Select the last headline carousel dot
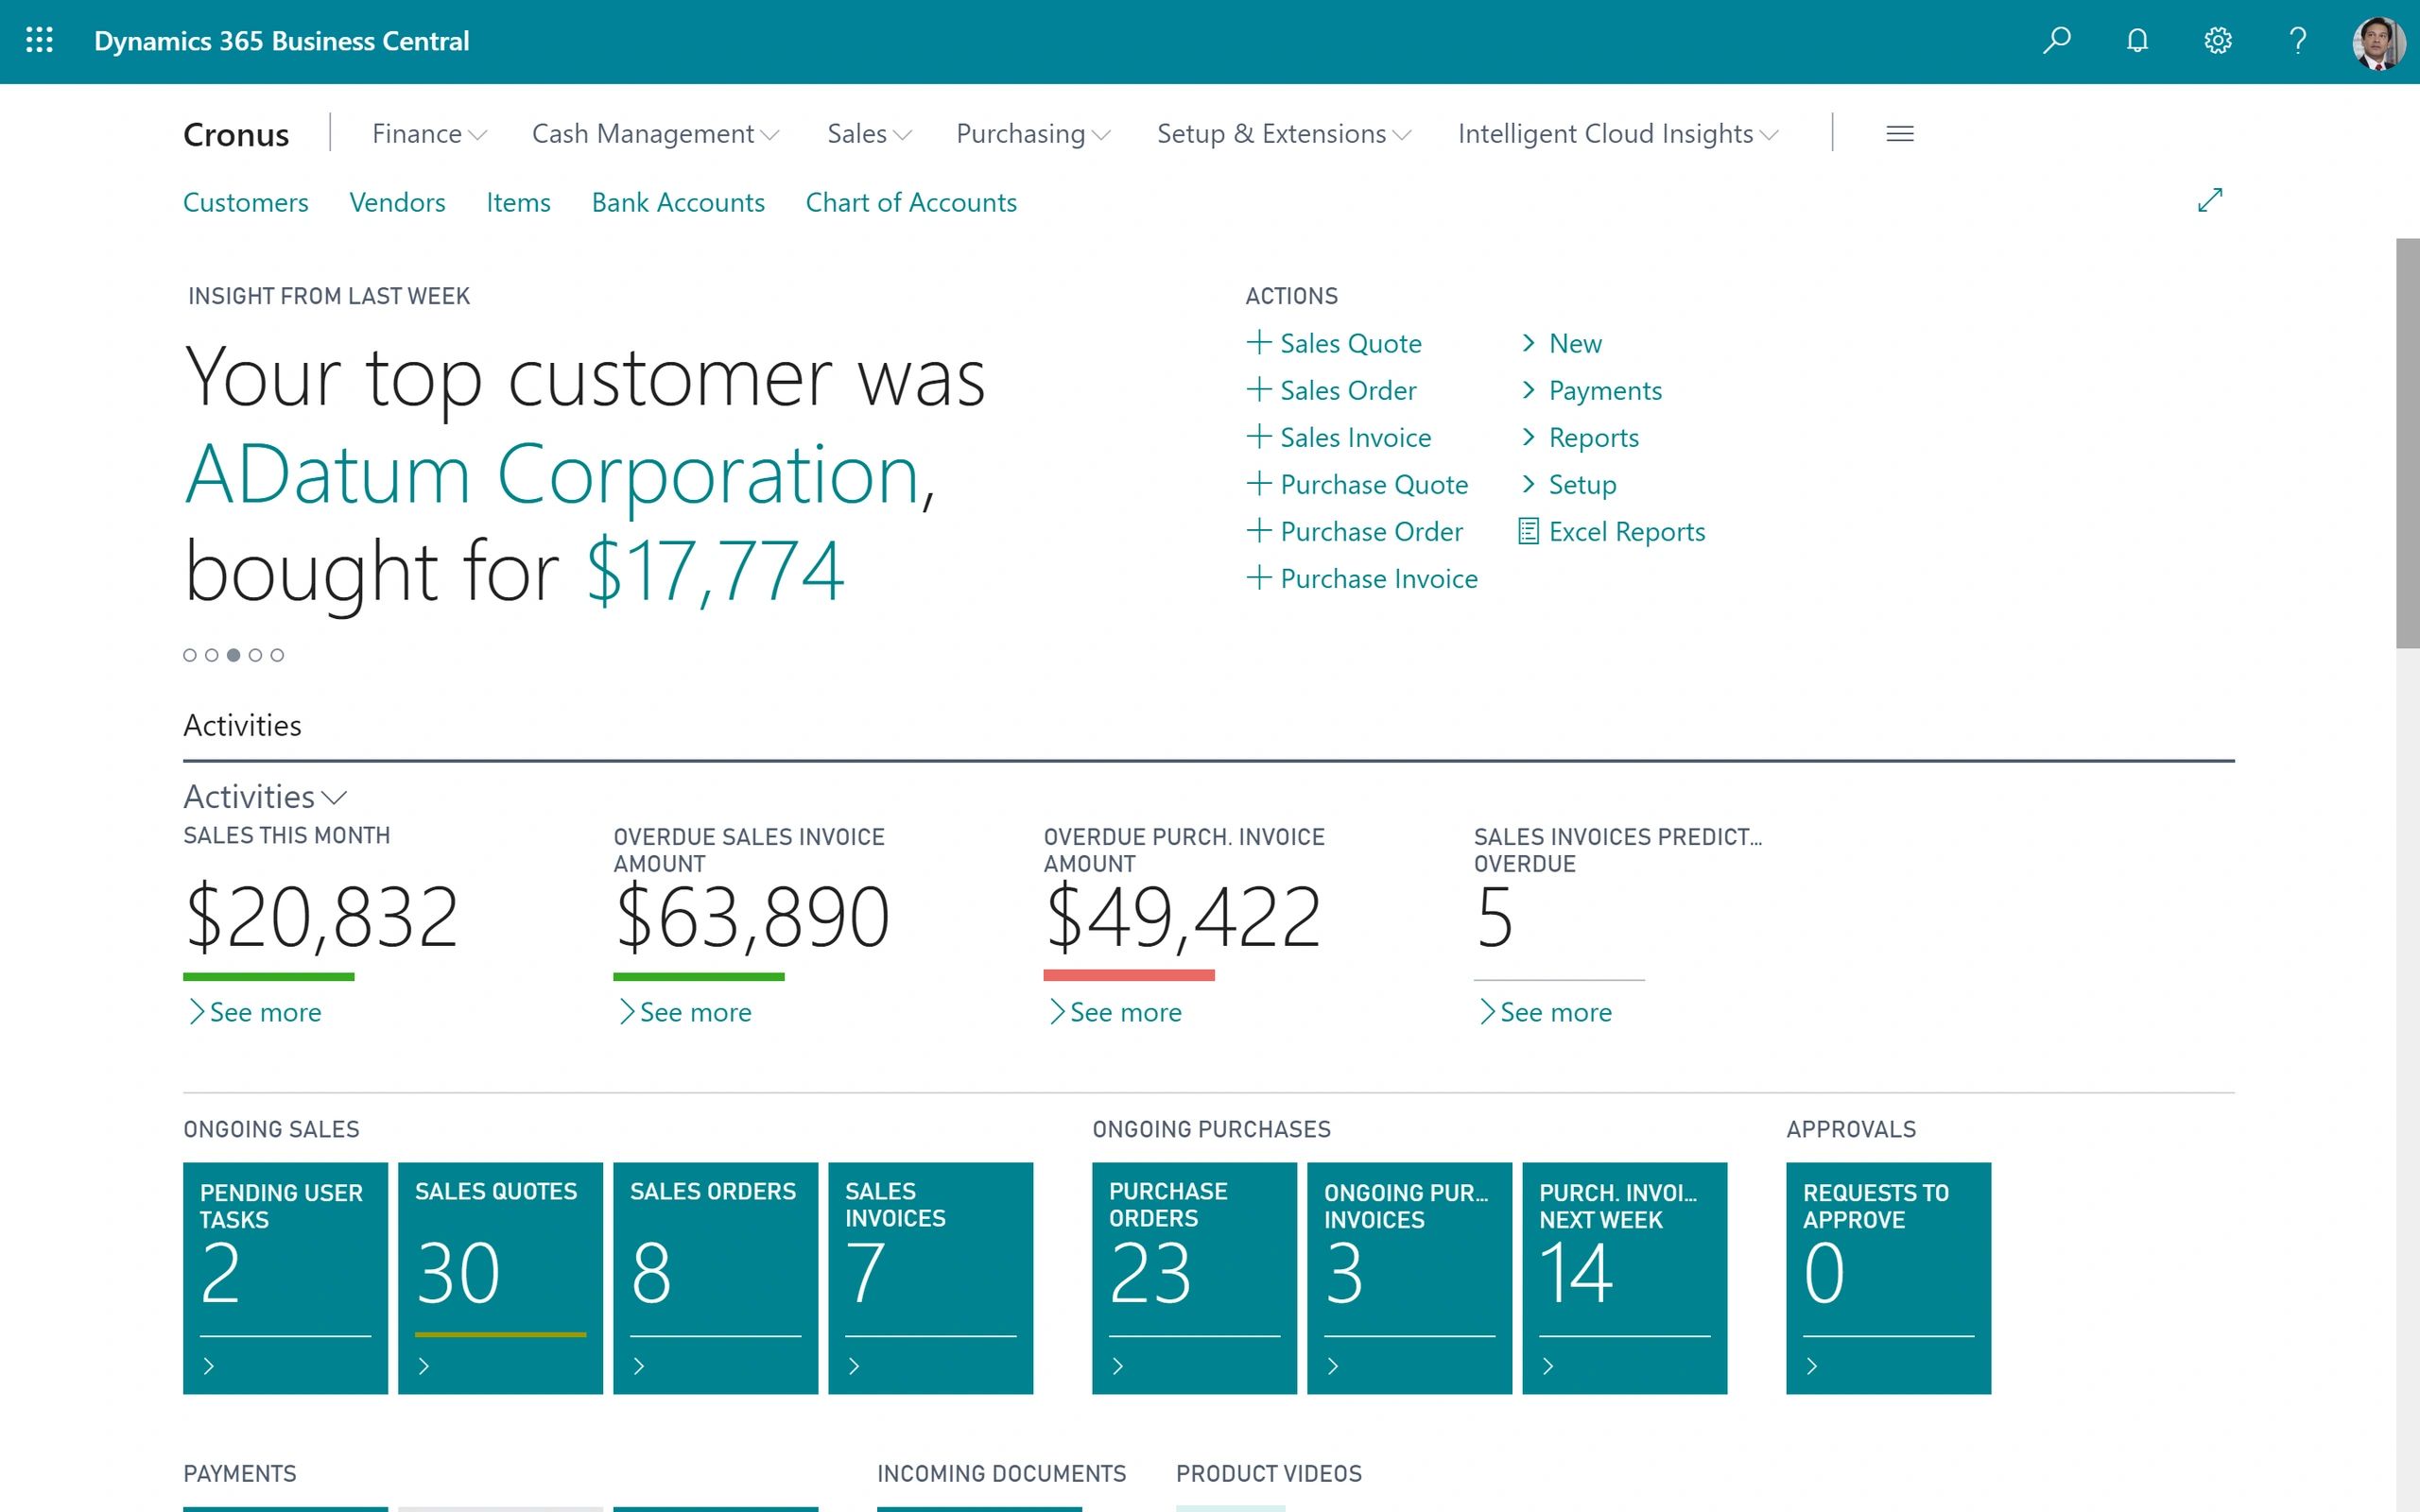The width and height of the screenshot is (2420, 1512). [x=277, y=655]
